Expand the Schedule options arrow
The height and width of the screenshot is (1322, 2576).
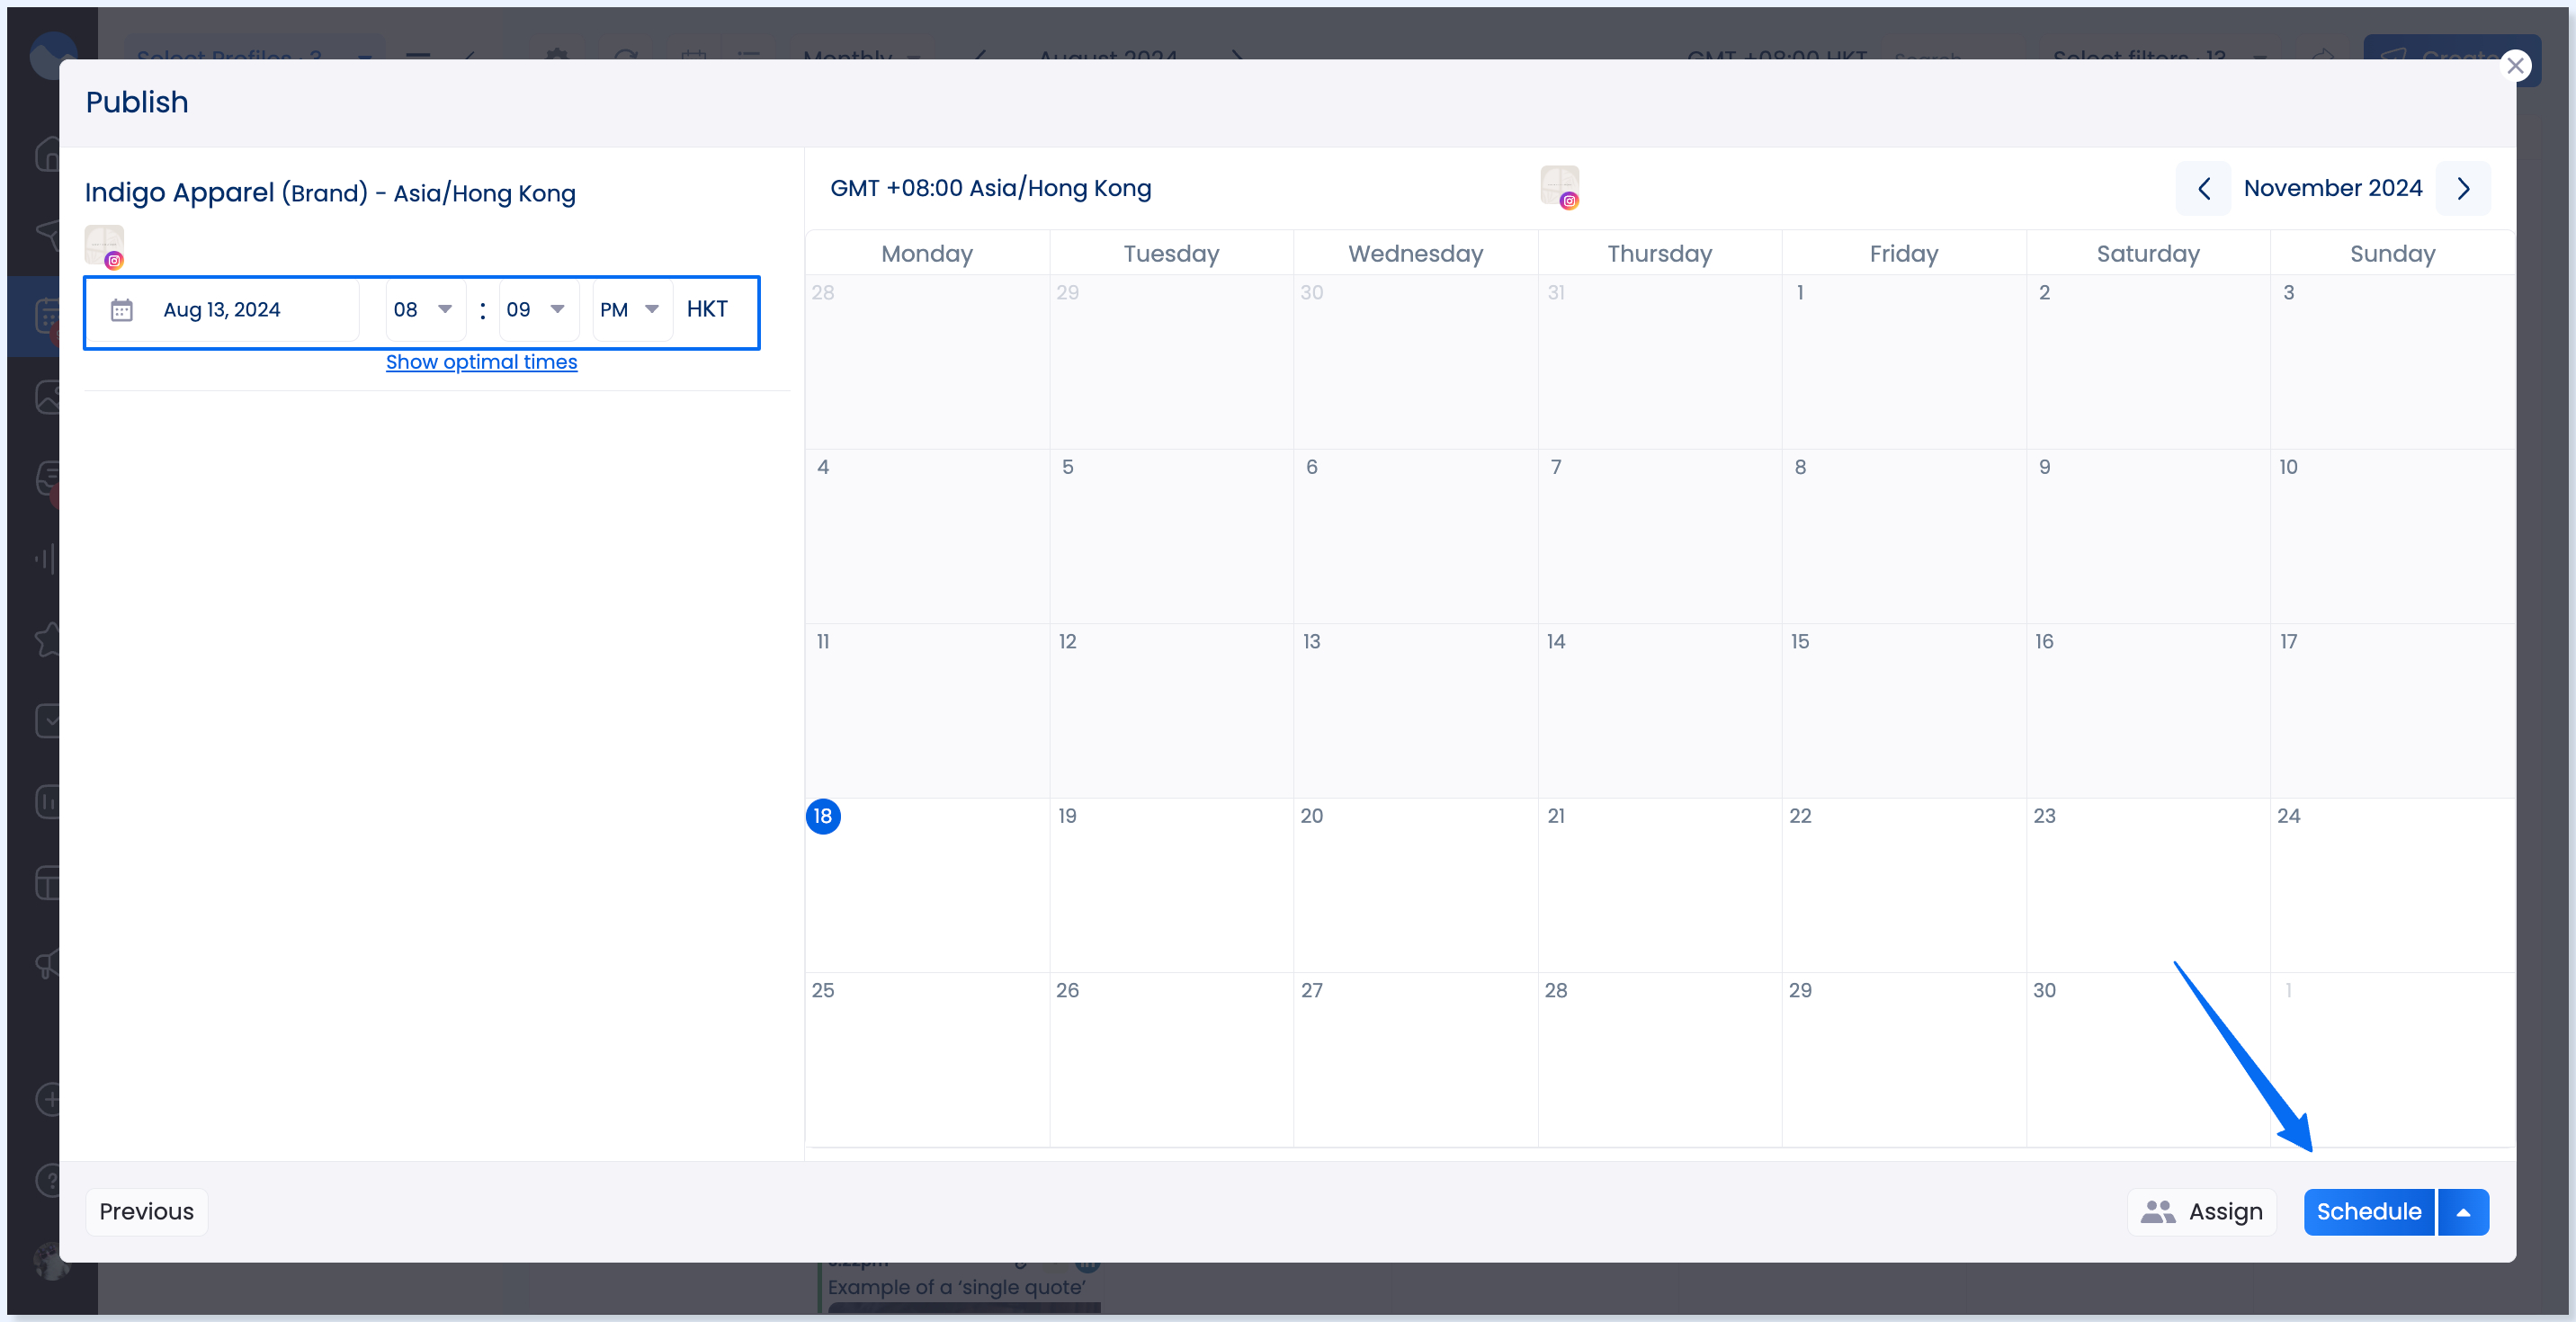pos(2463,1211)
